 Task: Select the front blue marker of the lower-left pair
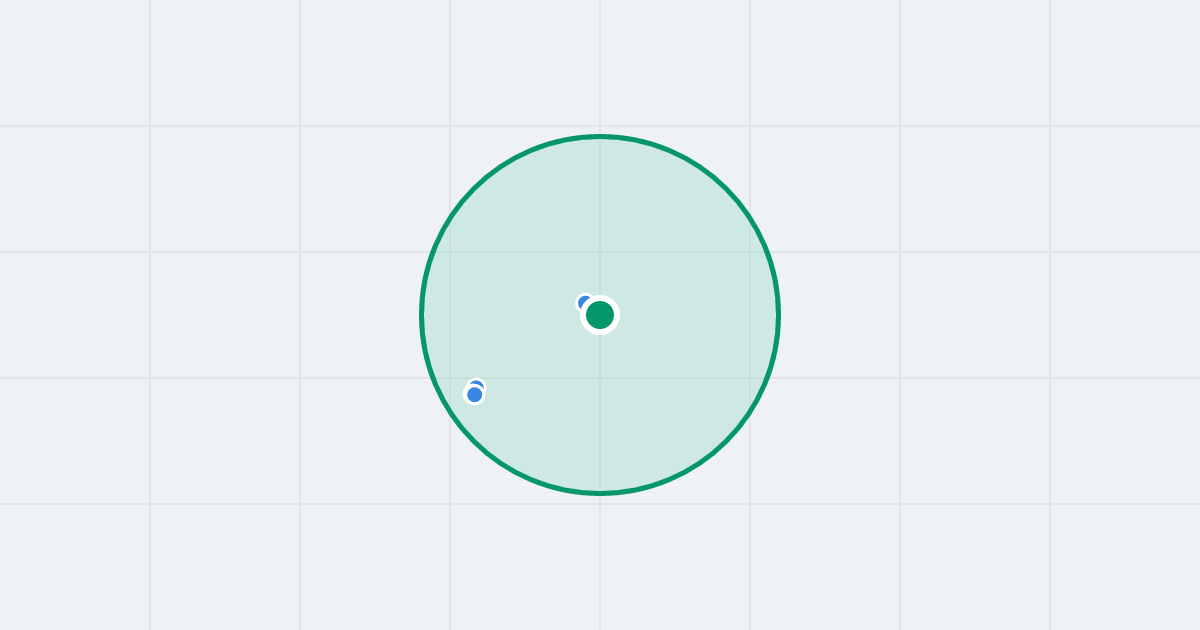point(475,395)
